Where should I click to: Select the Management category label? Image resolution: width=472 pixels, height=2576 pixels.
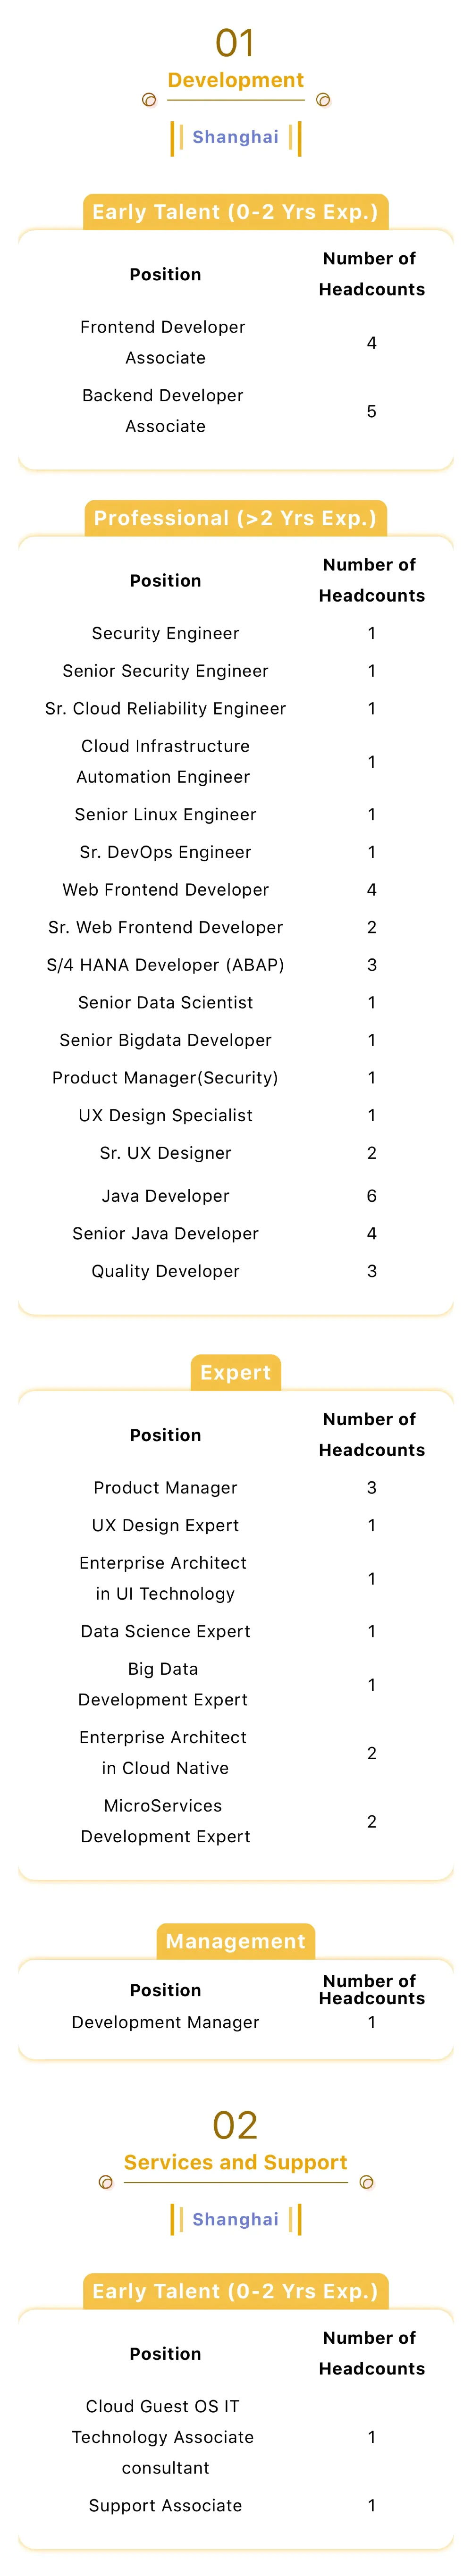point(236,1941)
